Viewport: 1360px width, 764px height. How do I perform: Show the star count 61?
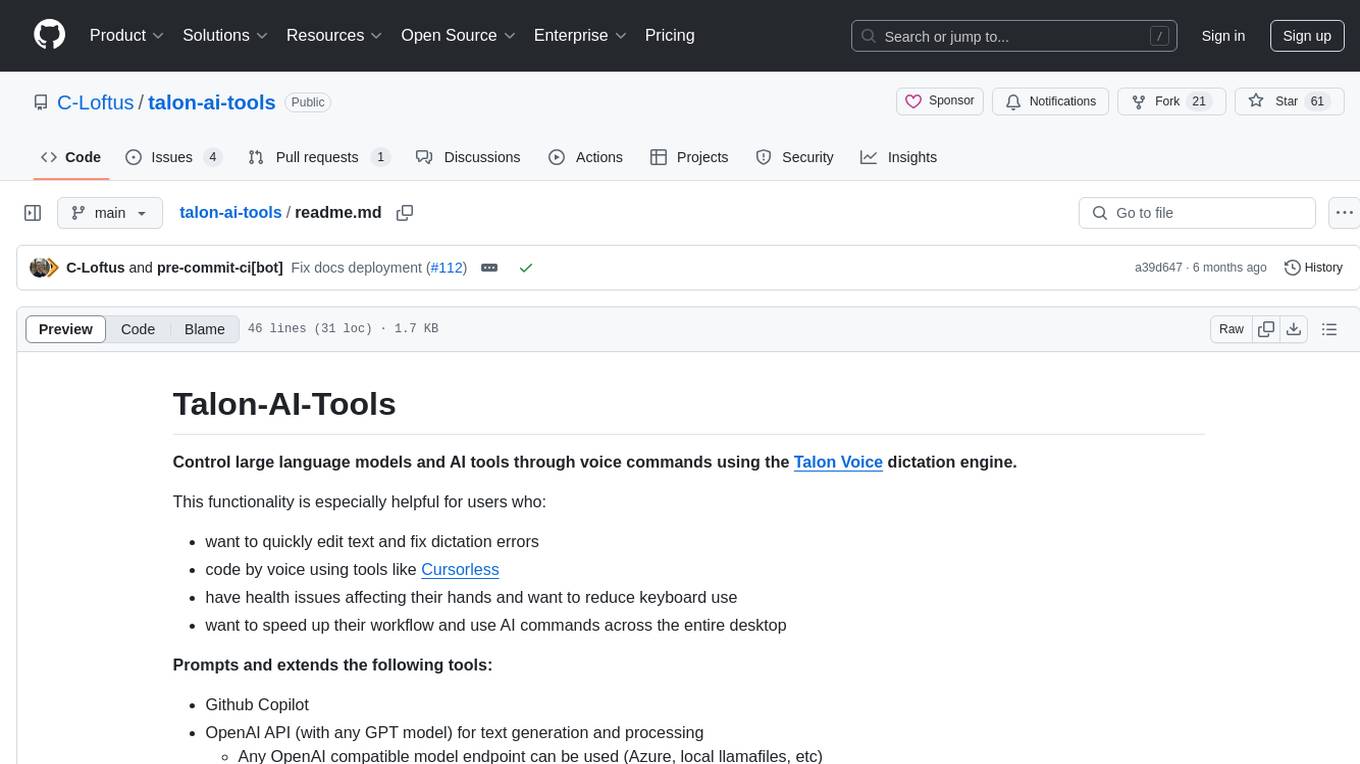[x=1317, y=101]
